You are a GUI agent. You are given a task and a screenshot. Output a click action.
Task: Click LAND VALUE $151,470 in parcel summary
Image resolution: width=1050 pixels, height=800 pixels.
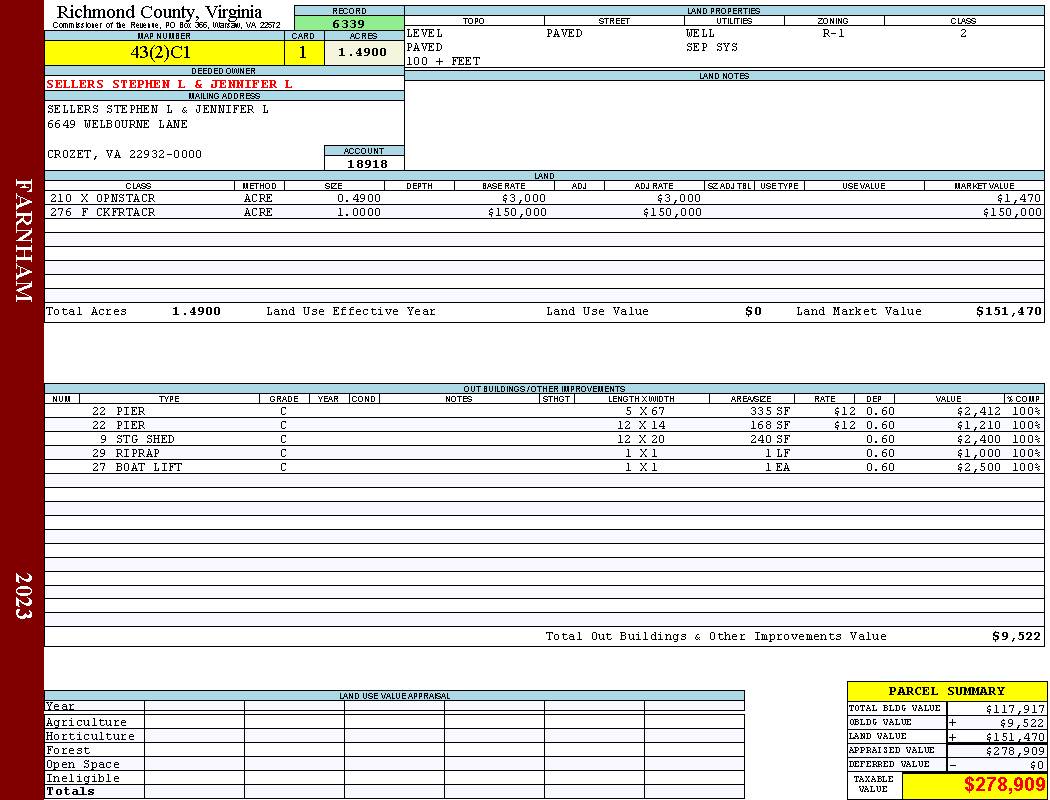point(1015,737)
